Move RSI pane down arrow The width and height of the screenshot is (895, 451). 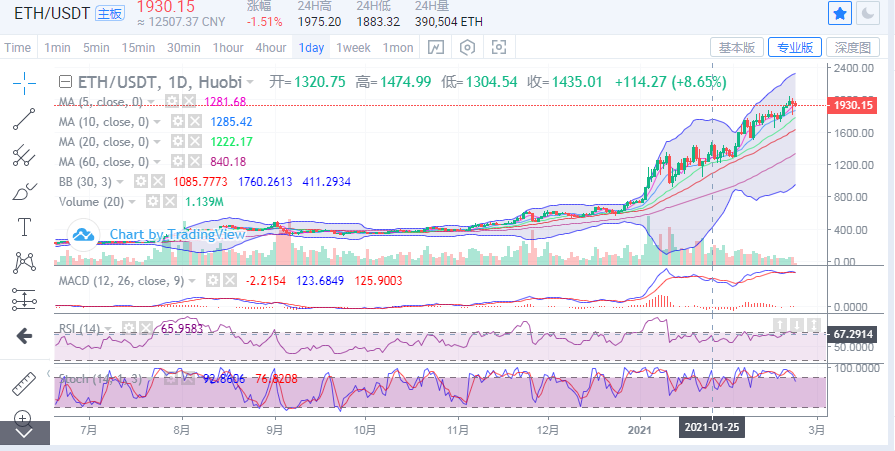pos(797,325)
